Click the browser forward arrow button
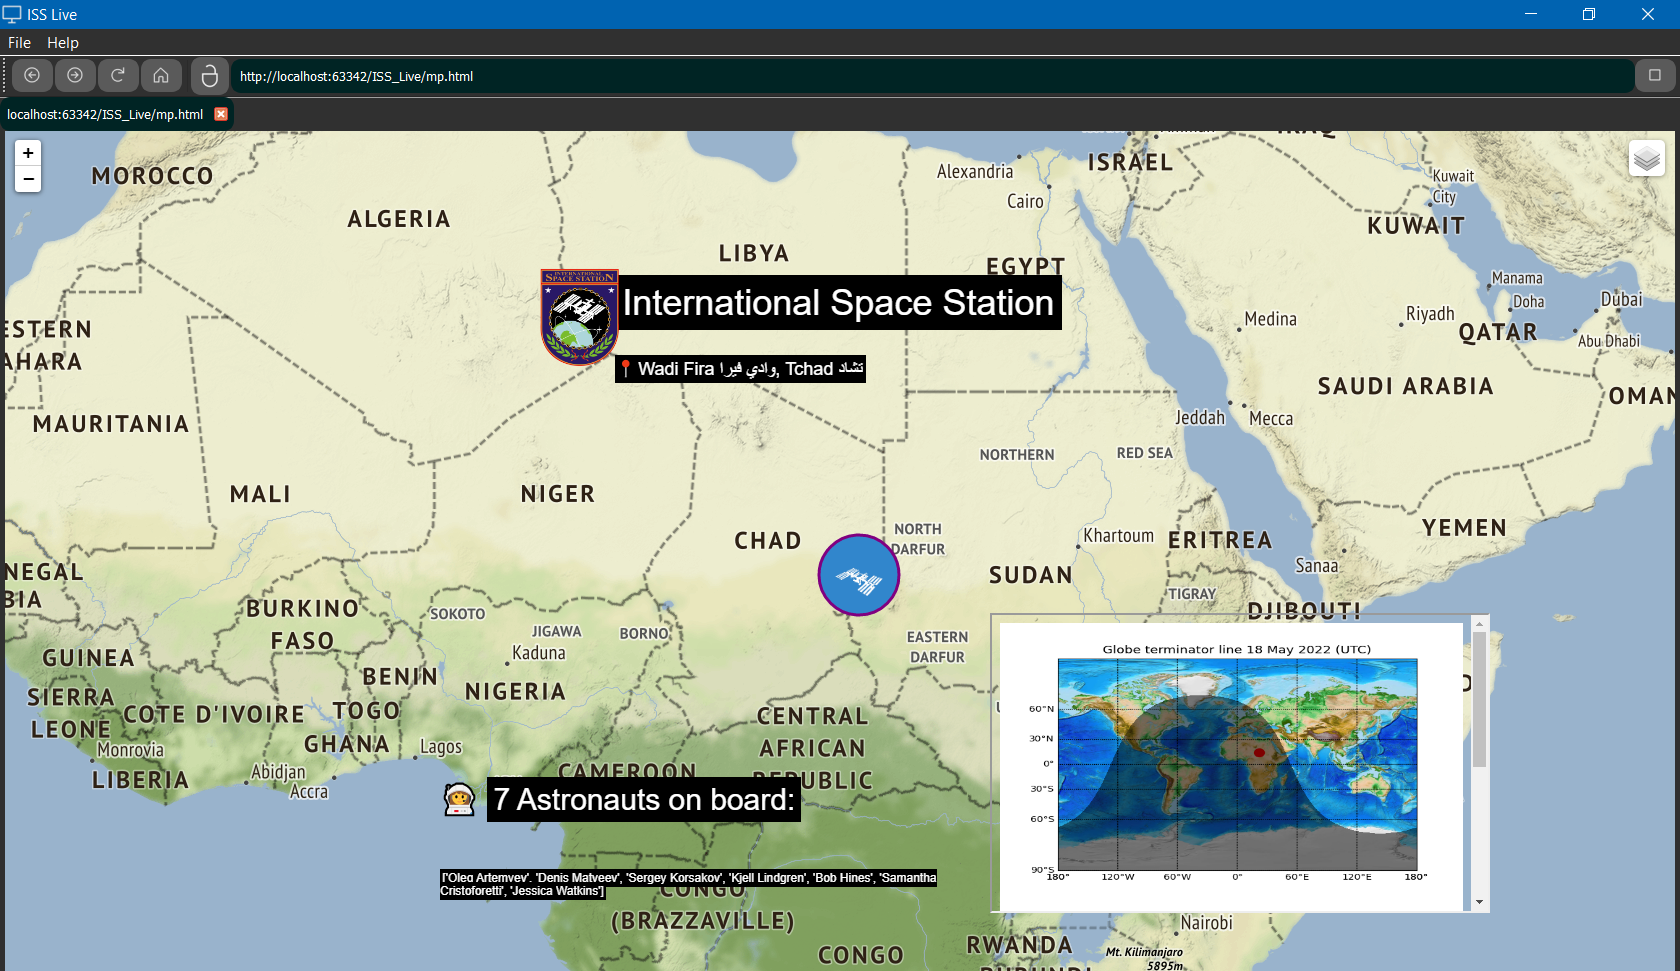This screenshot has width=1680, height=971. pyautogui.click(x=75, y=76)
